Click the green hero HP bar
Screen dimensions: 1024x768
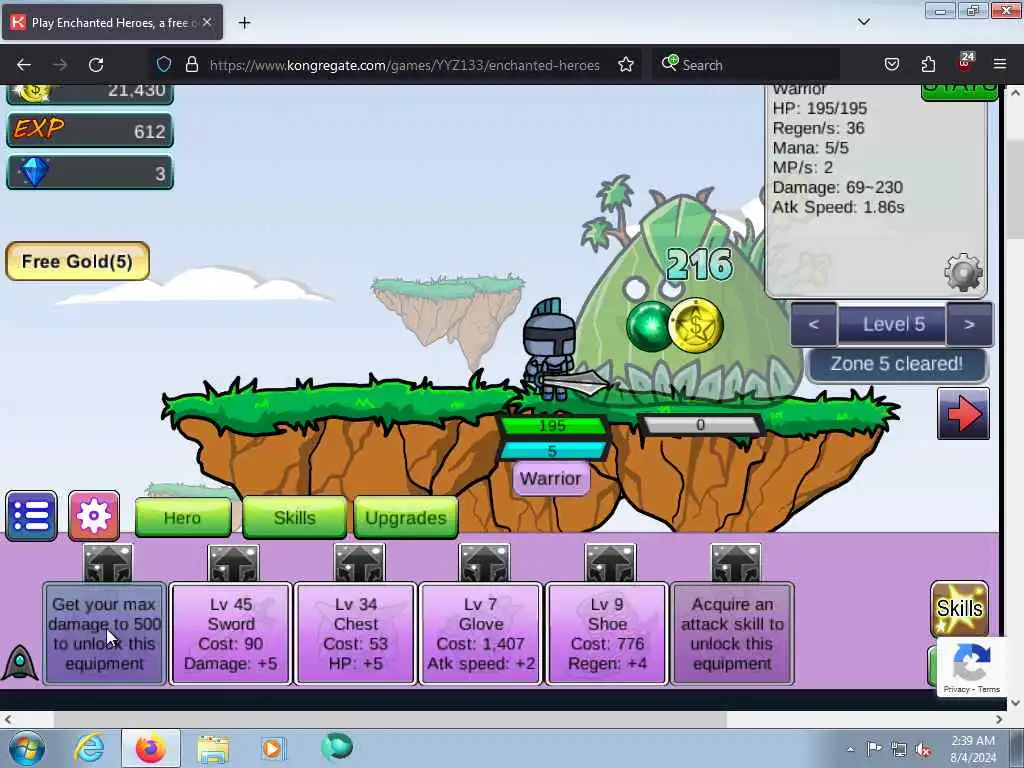(x=552, y=426)
